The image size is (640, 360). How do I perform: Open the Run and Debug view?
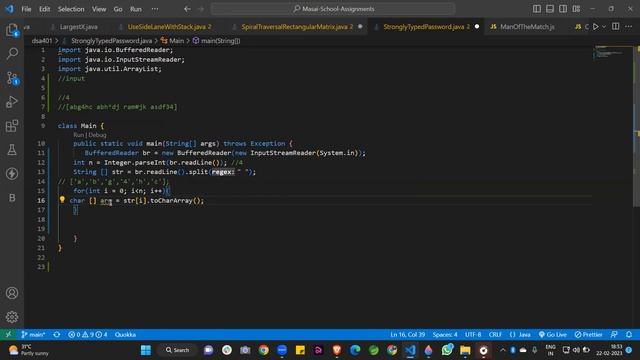click(12, 102)
